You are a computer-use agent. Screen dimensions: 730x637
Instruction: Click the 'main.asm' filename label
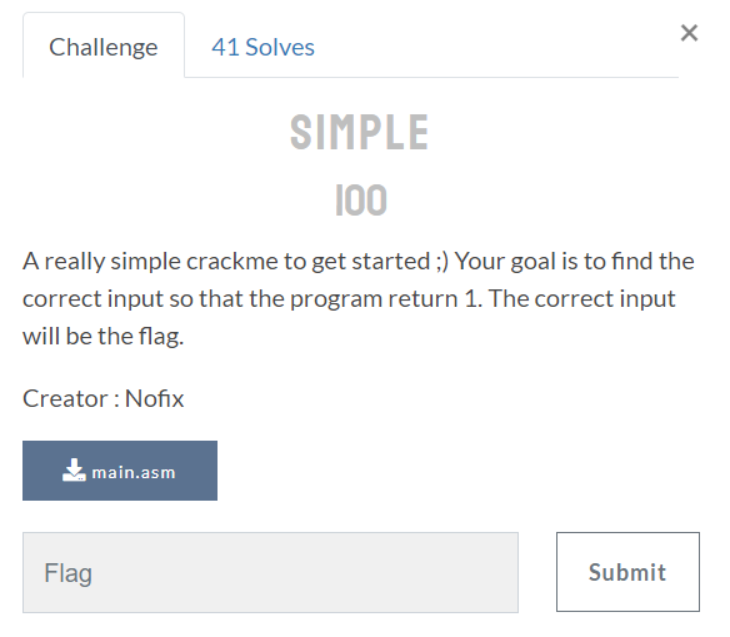pos(134,473)
